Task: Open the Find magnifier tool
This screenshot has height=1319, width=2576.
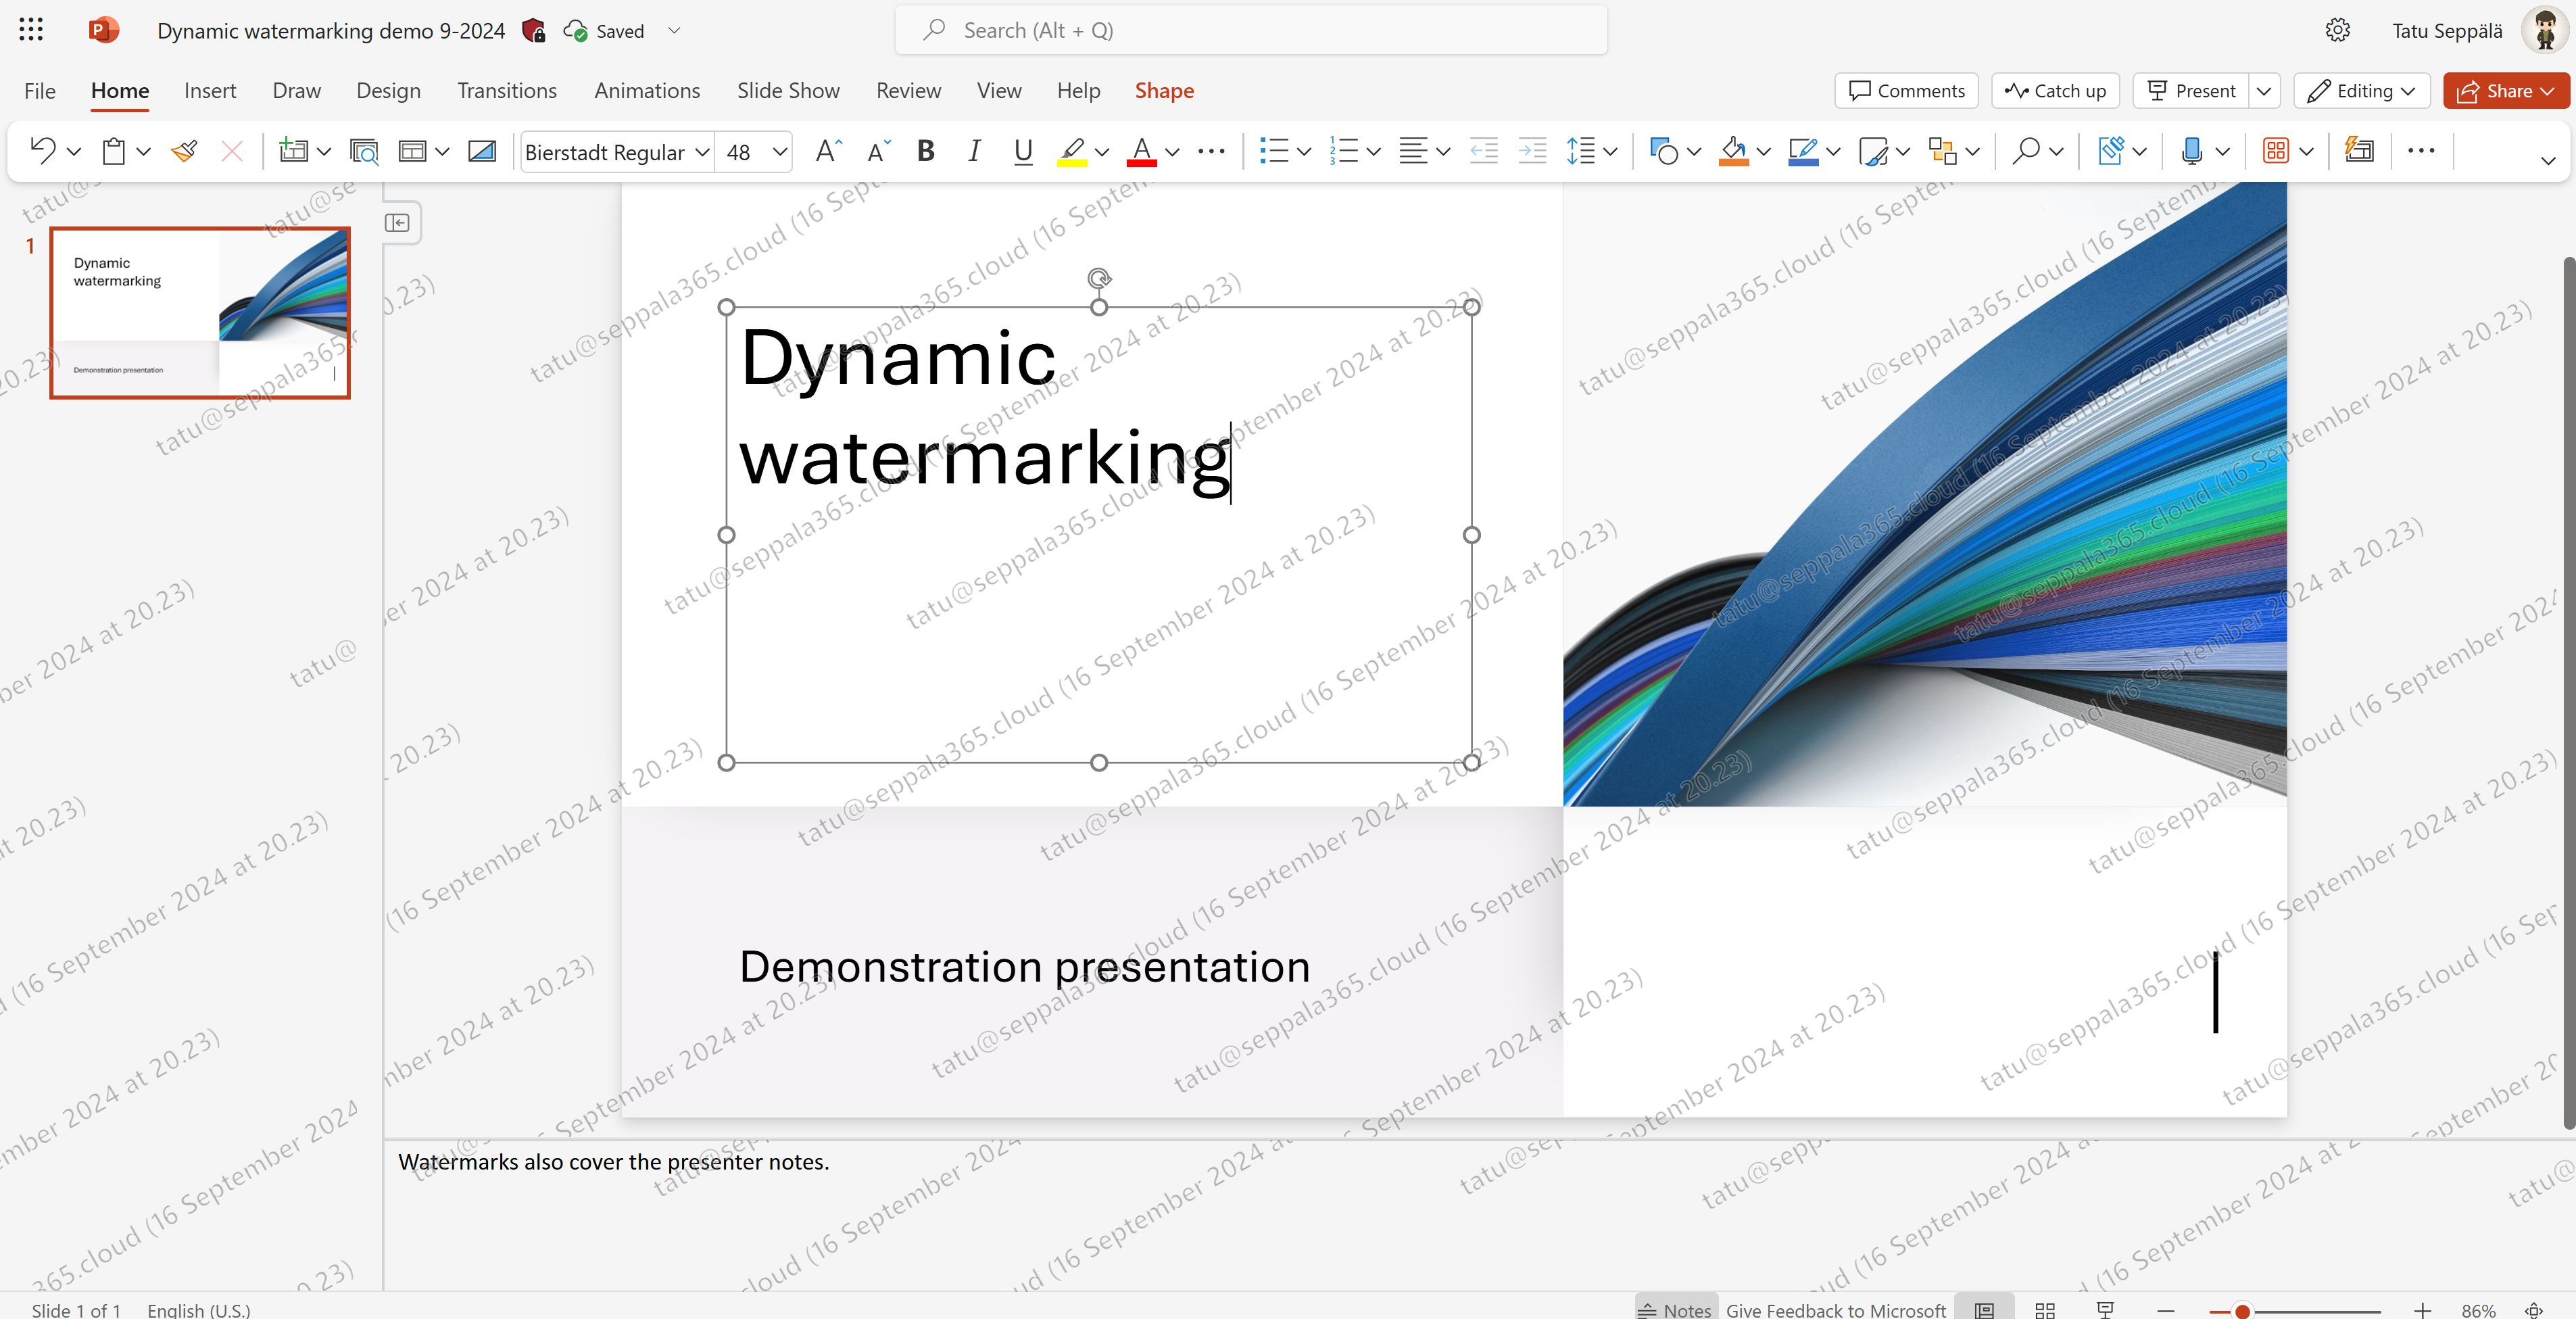Action: pyautogui.click(x=2025, y=151)
